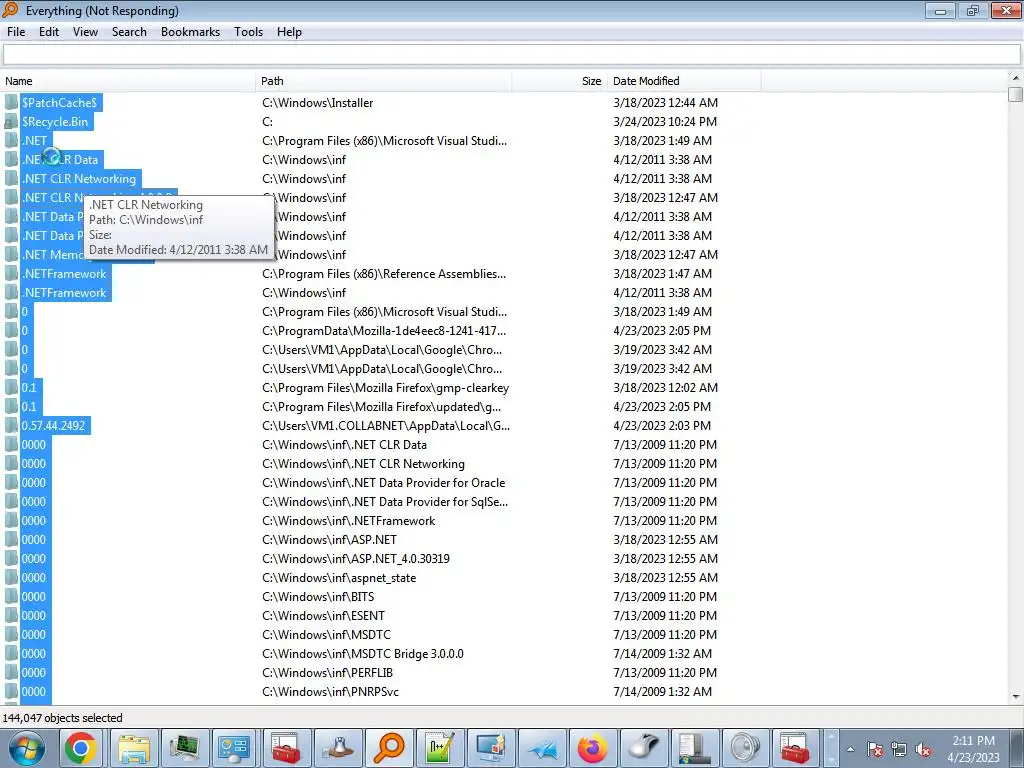Click the vertical scrollbar thumb
The image size is (1024, 768).
(1016, 95)
